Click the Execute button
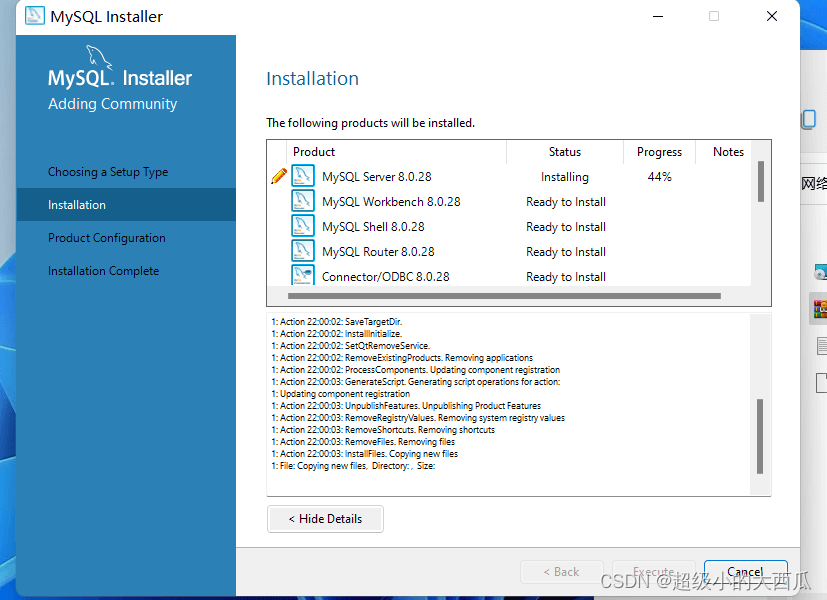 (x=653, y=572)
